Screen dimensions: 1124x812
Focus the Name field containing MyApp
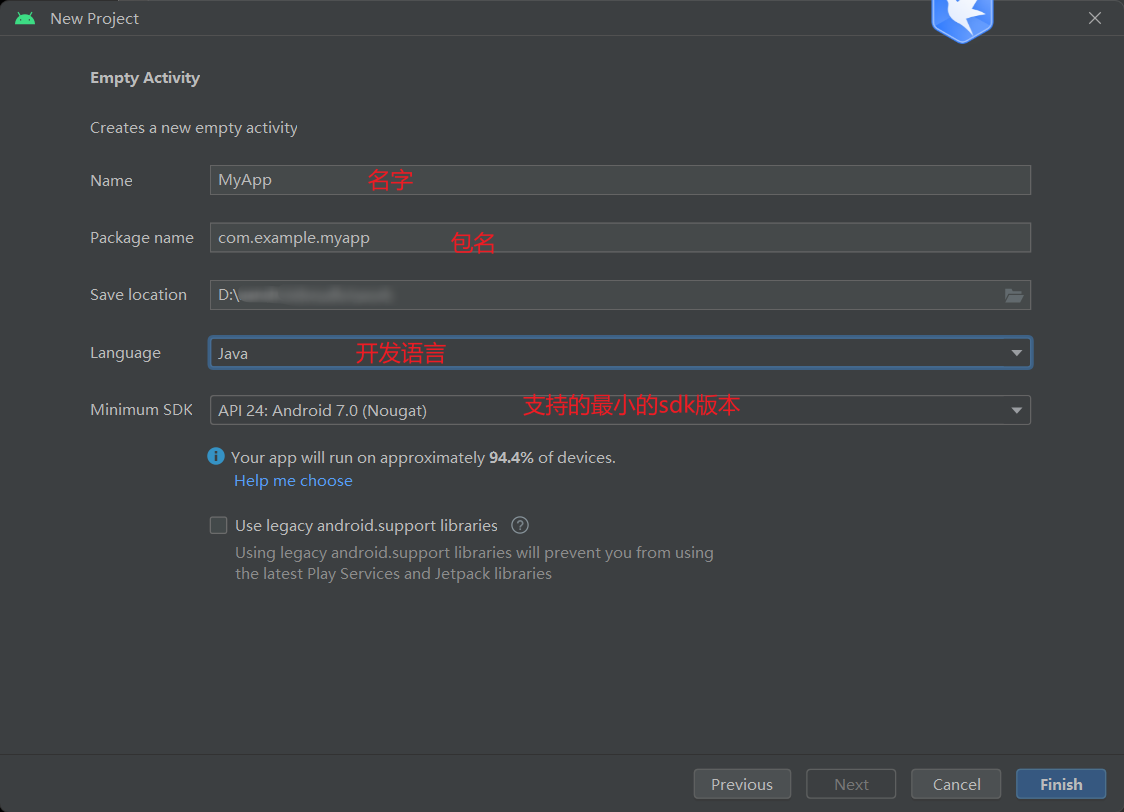tap(620, 180)
